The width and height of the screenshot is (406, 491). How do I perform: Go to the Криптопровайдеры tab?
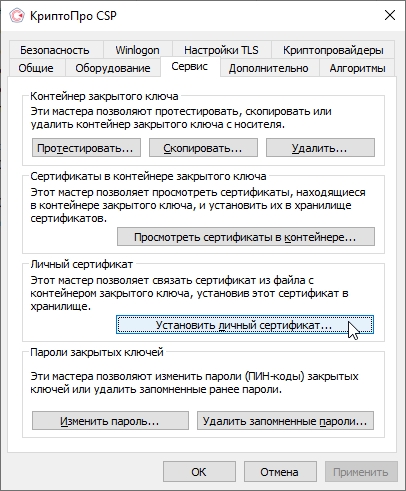pos(333,50)
